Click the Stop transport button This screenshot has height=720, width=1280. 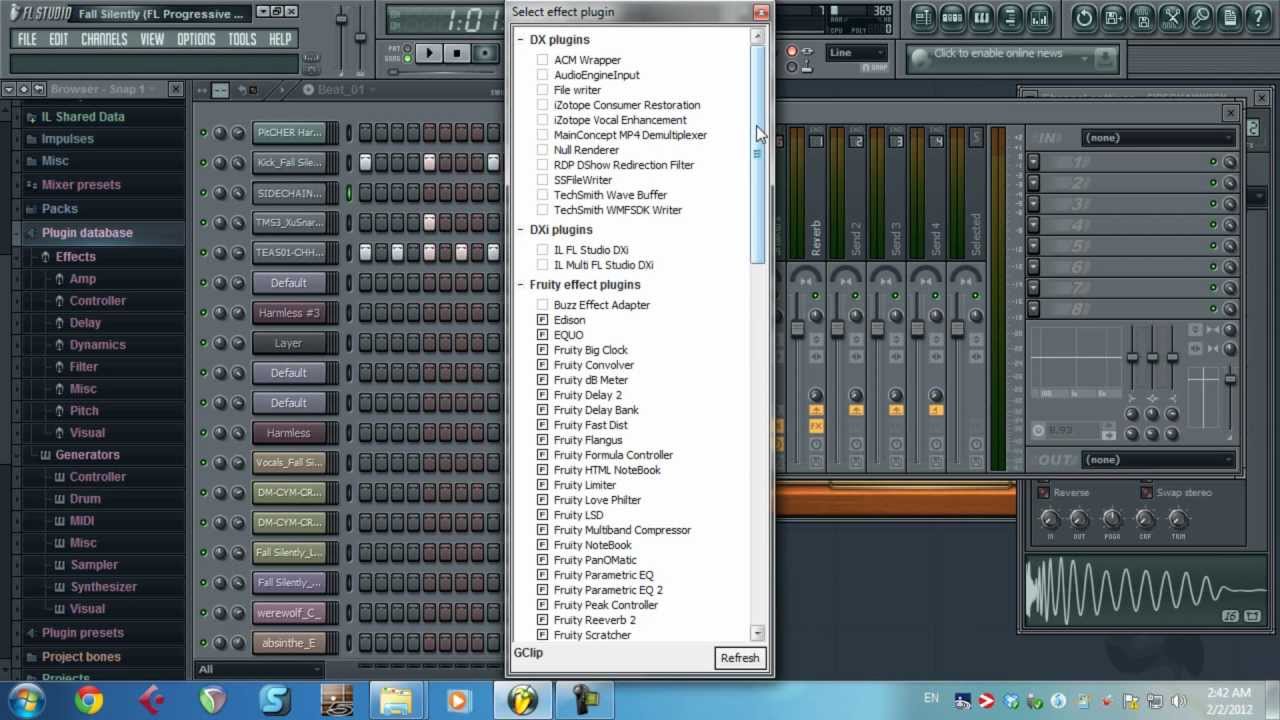tap(457, 53)
